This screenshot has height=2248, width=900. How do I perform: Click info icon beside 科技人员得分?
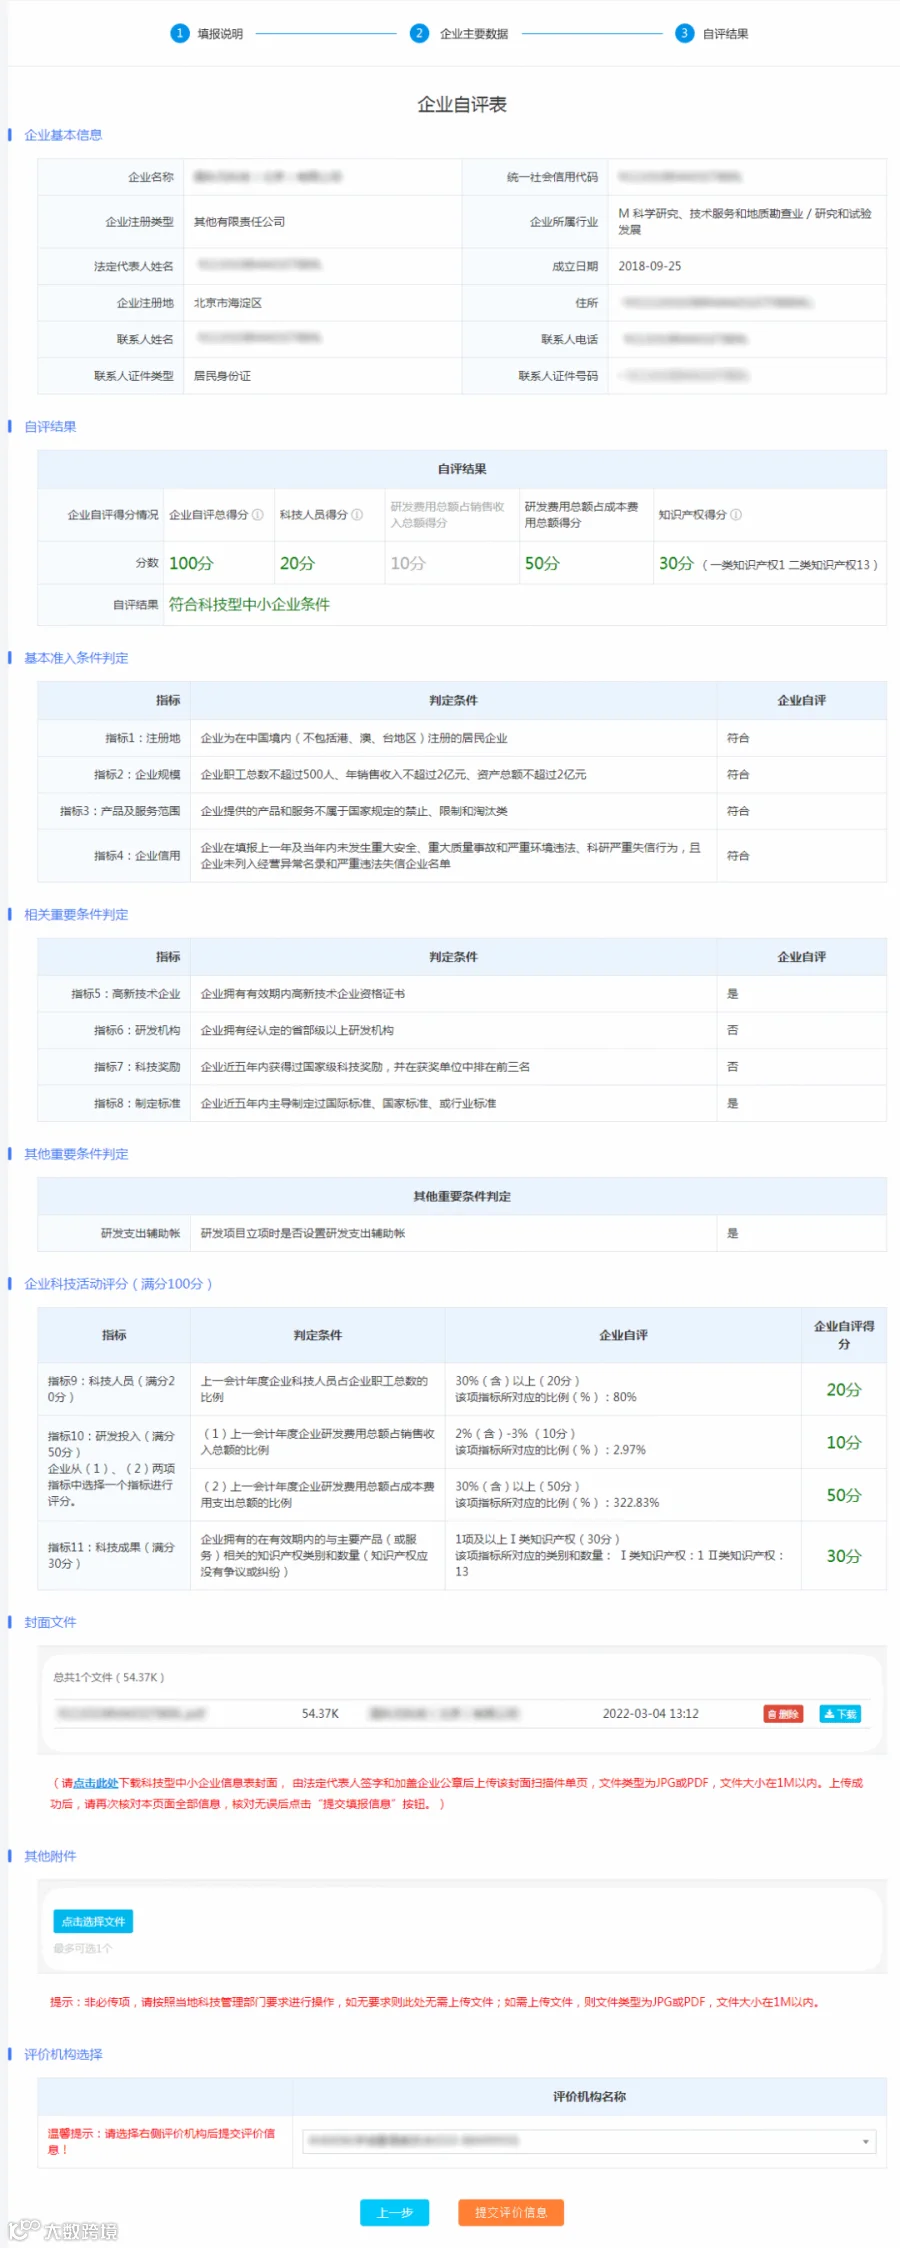coord(357,515)
